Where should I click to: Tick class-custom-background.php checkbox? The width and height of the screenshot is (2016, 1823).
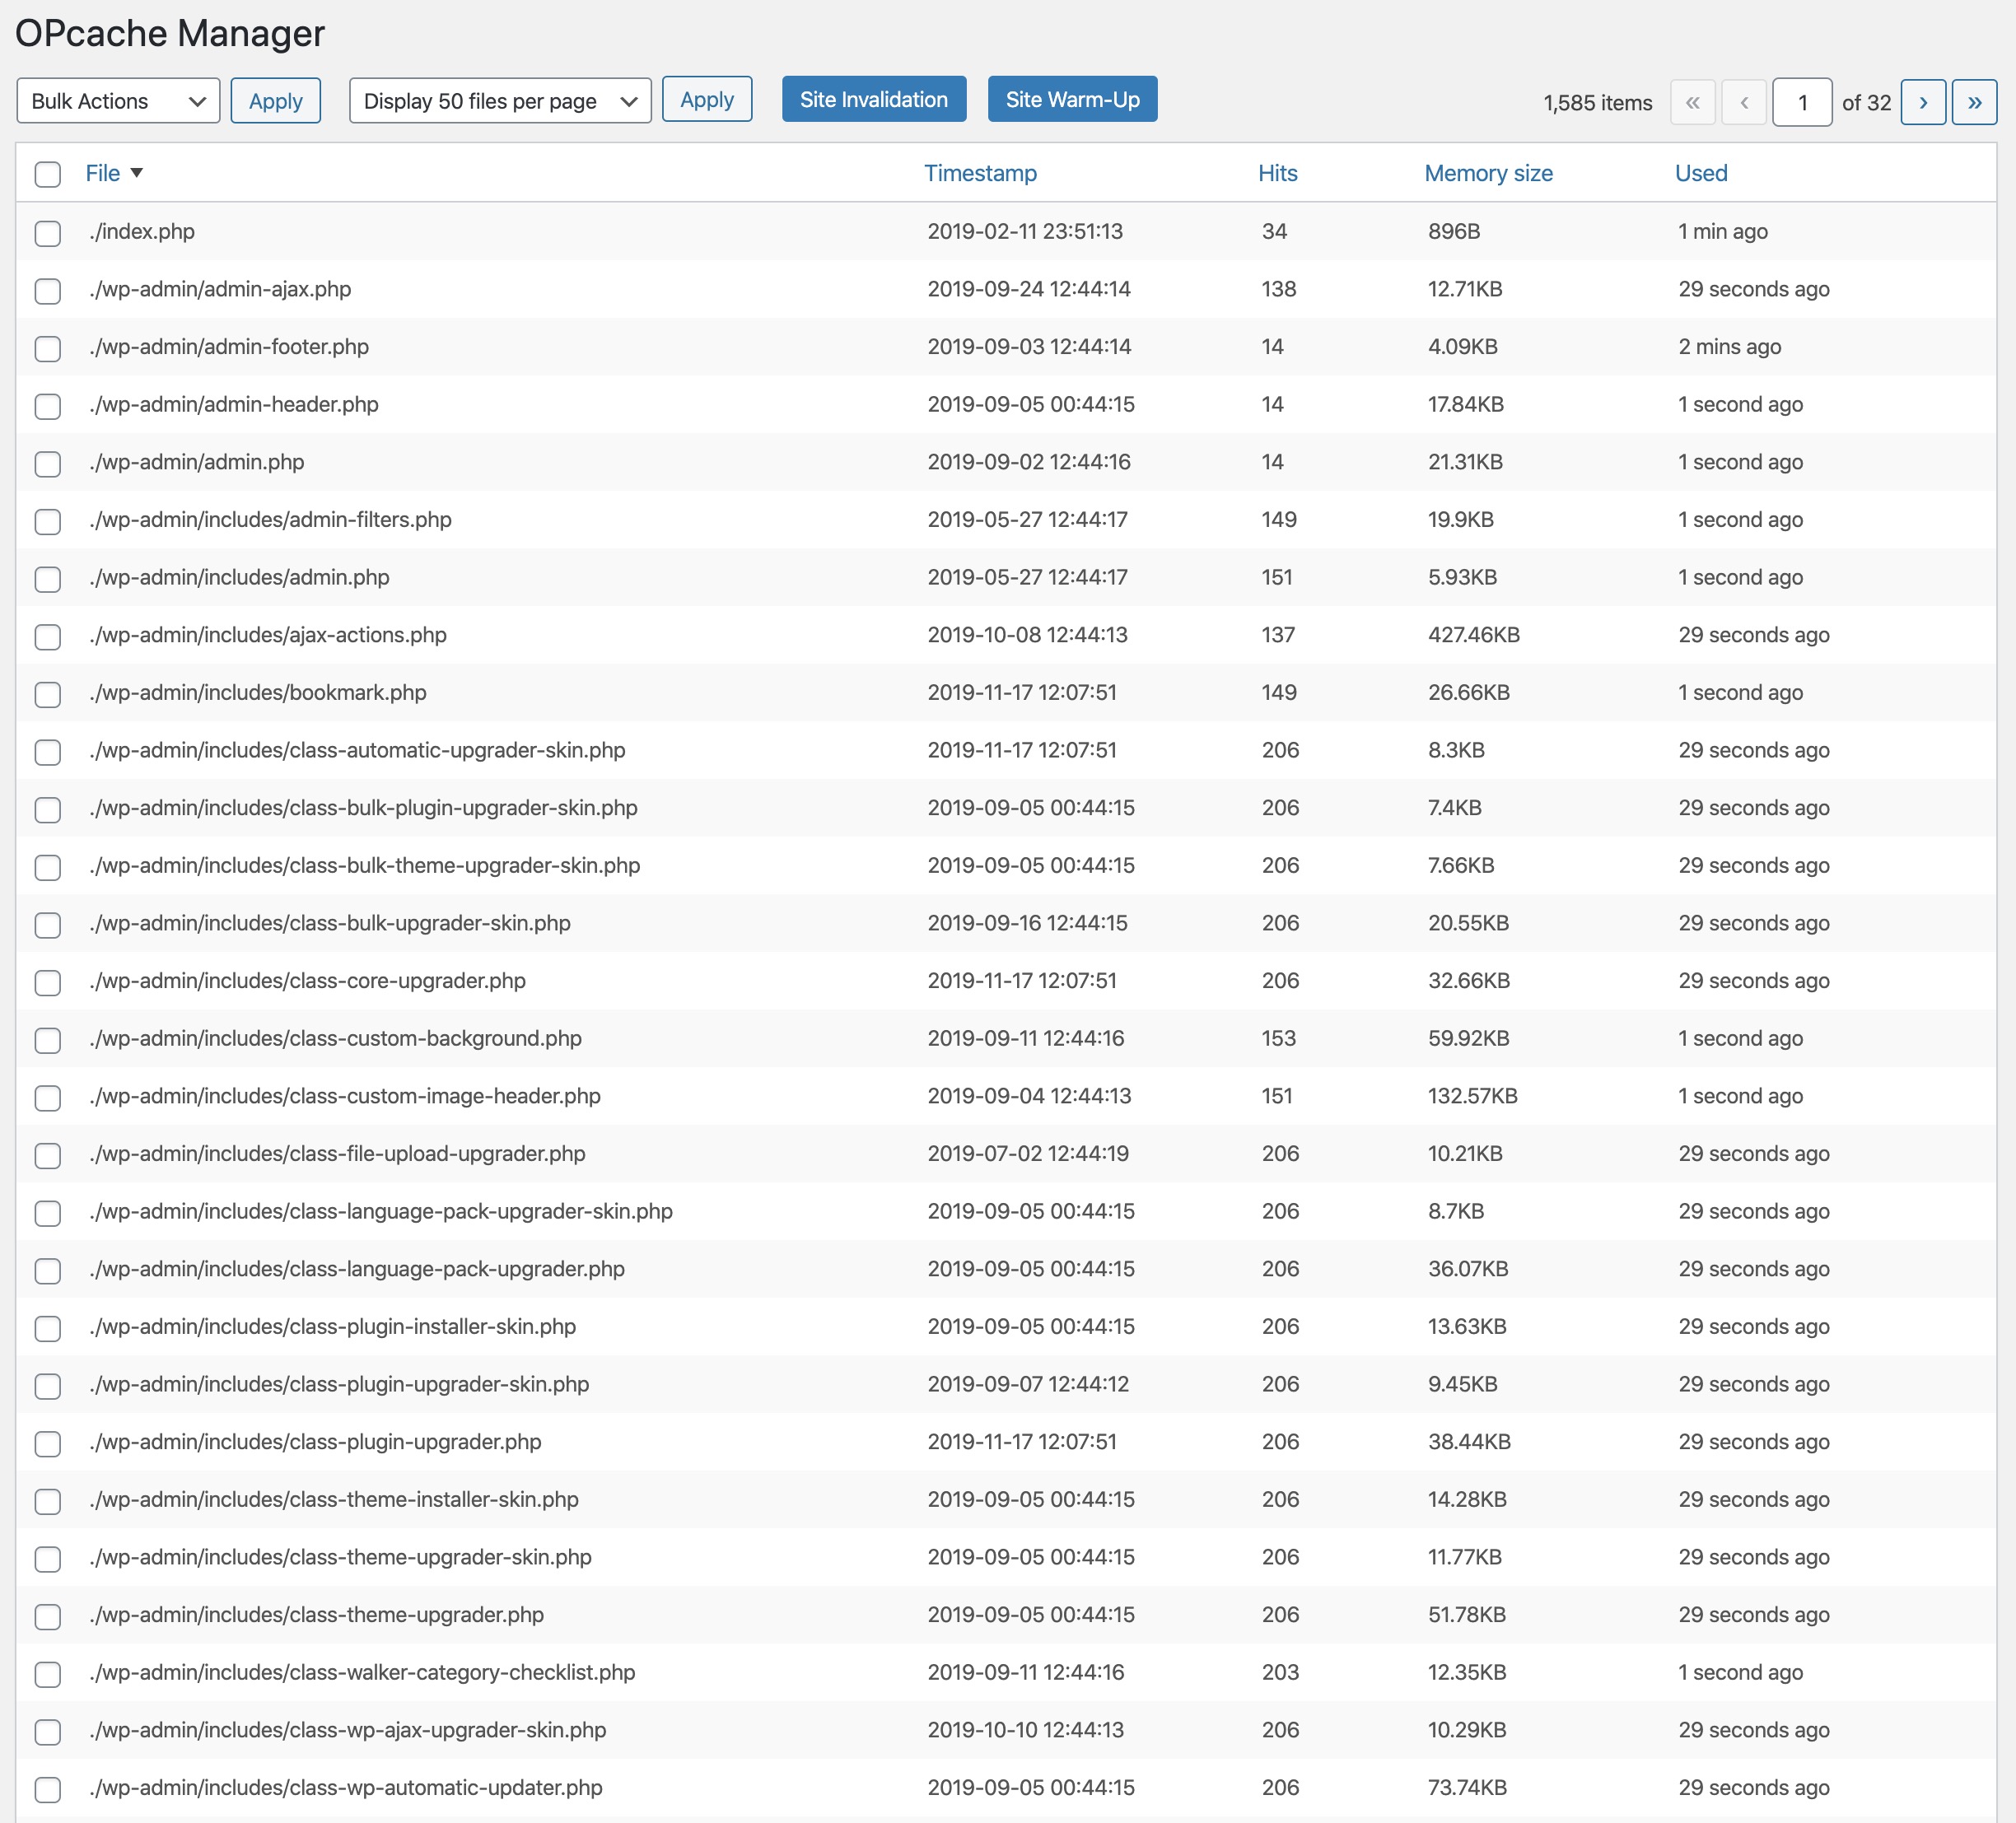(47, 1040)
